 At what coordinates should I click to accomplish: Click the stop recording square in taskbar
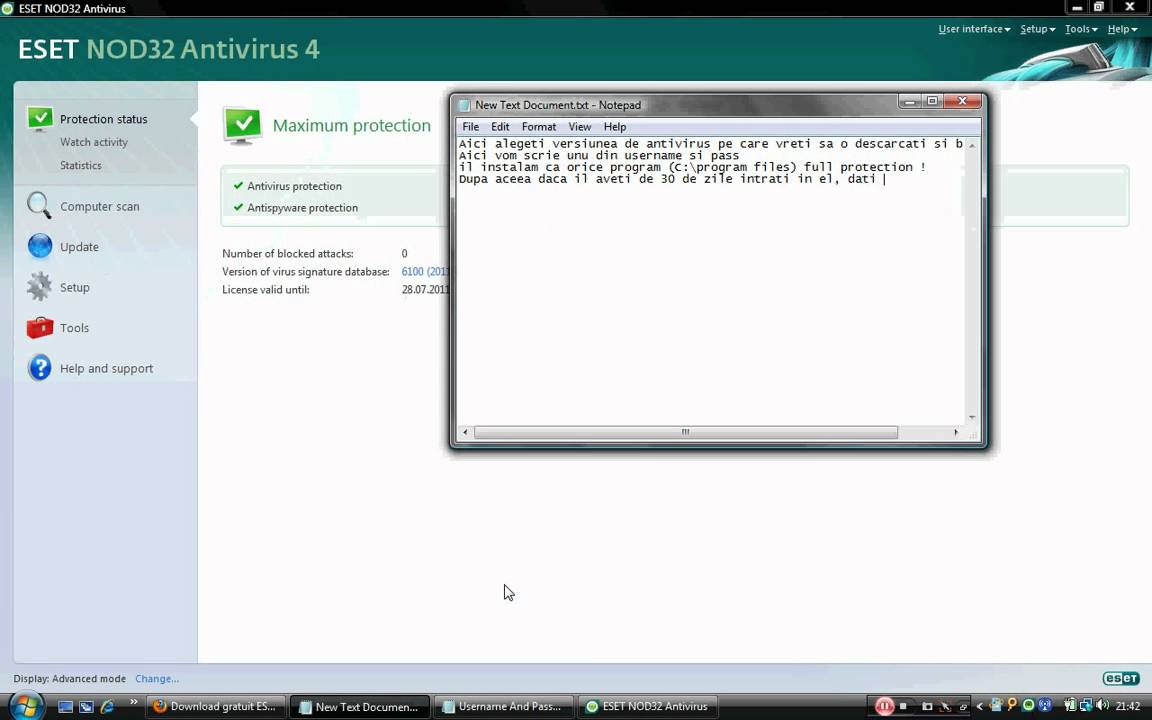coord(903,706)
